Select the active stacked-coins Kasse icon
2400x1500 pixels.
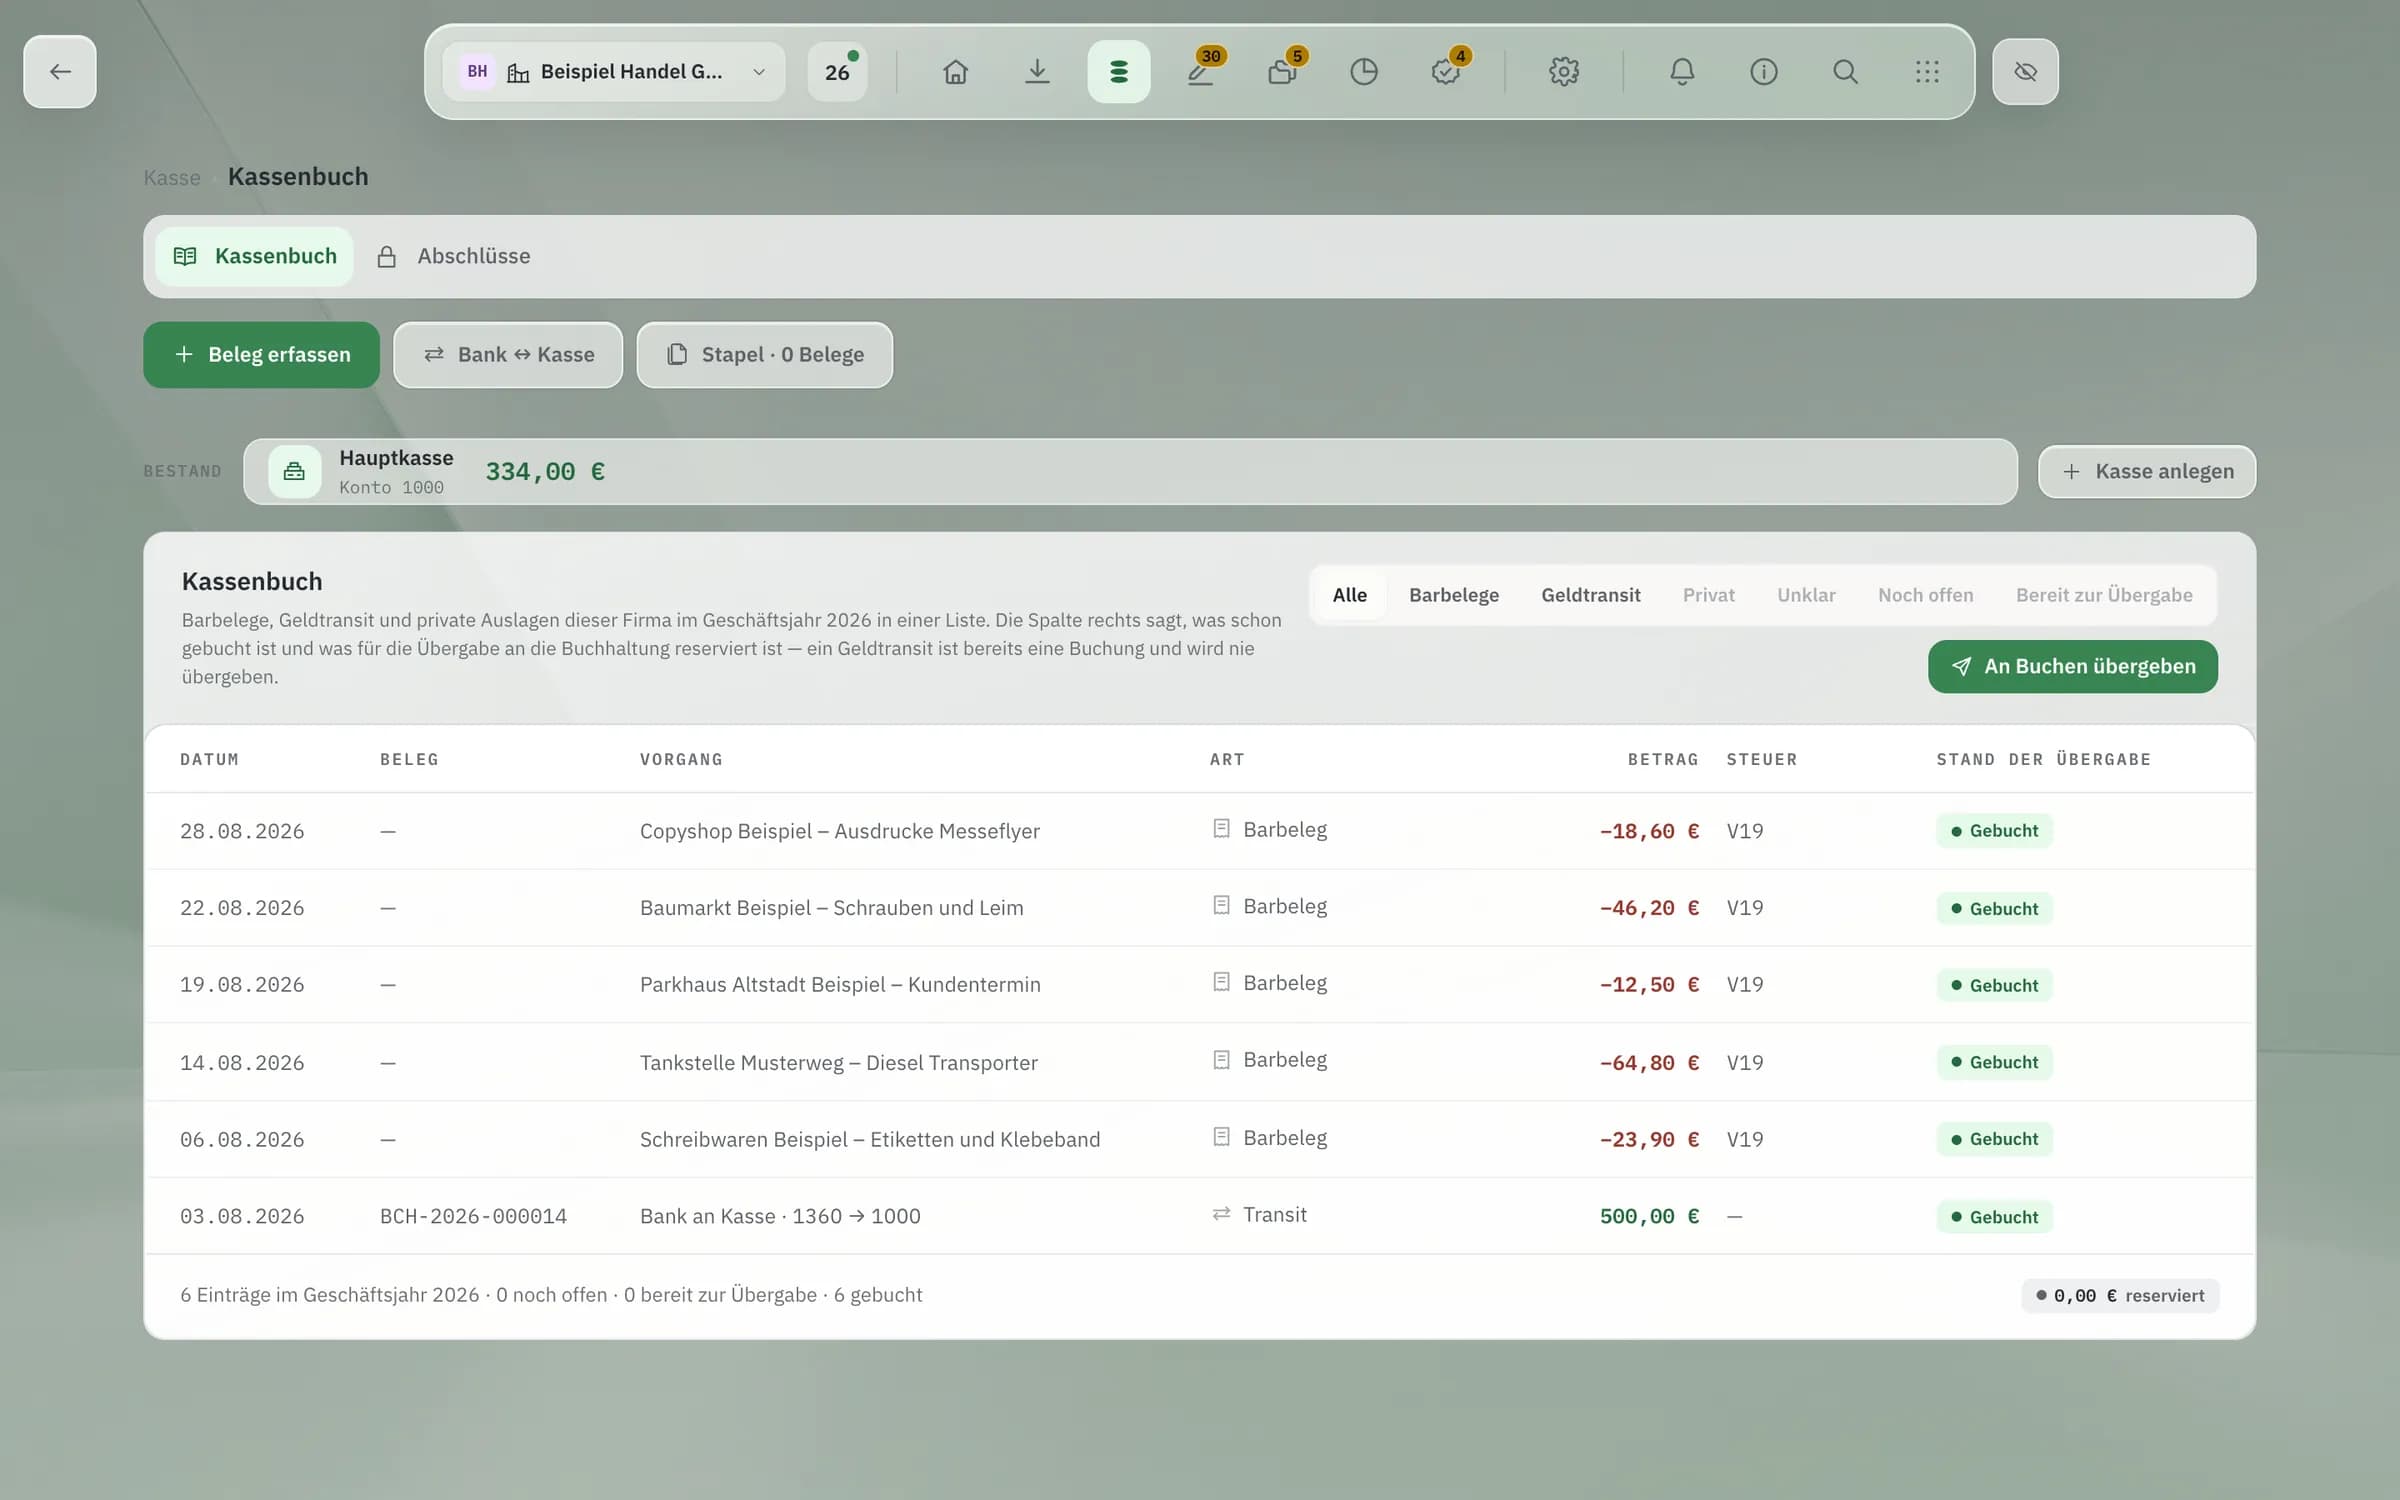(x=1119, y=72)
